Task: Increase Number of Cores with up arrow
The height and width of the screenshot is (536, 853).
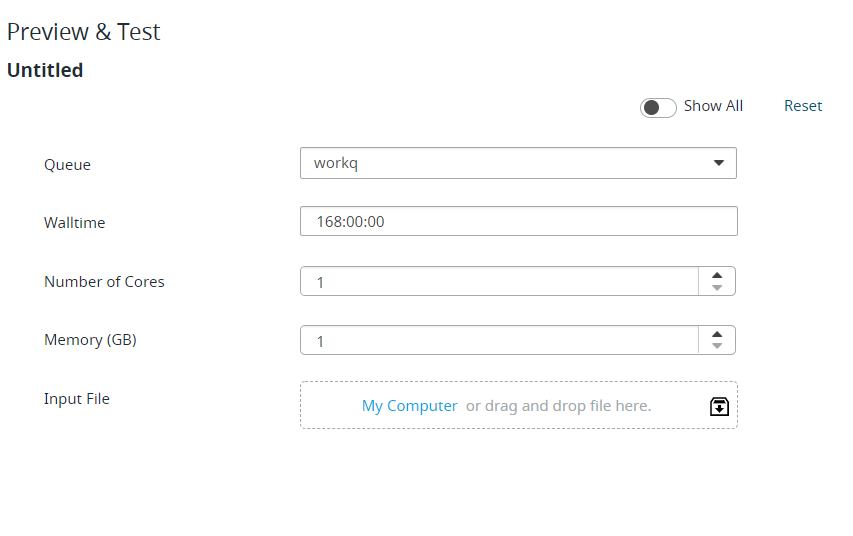Action: click(717, 275)
